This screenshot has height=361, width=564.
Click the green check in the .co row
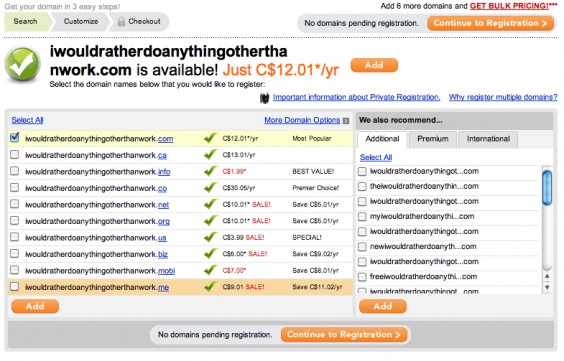(x=210, y=188)
